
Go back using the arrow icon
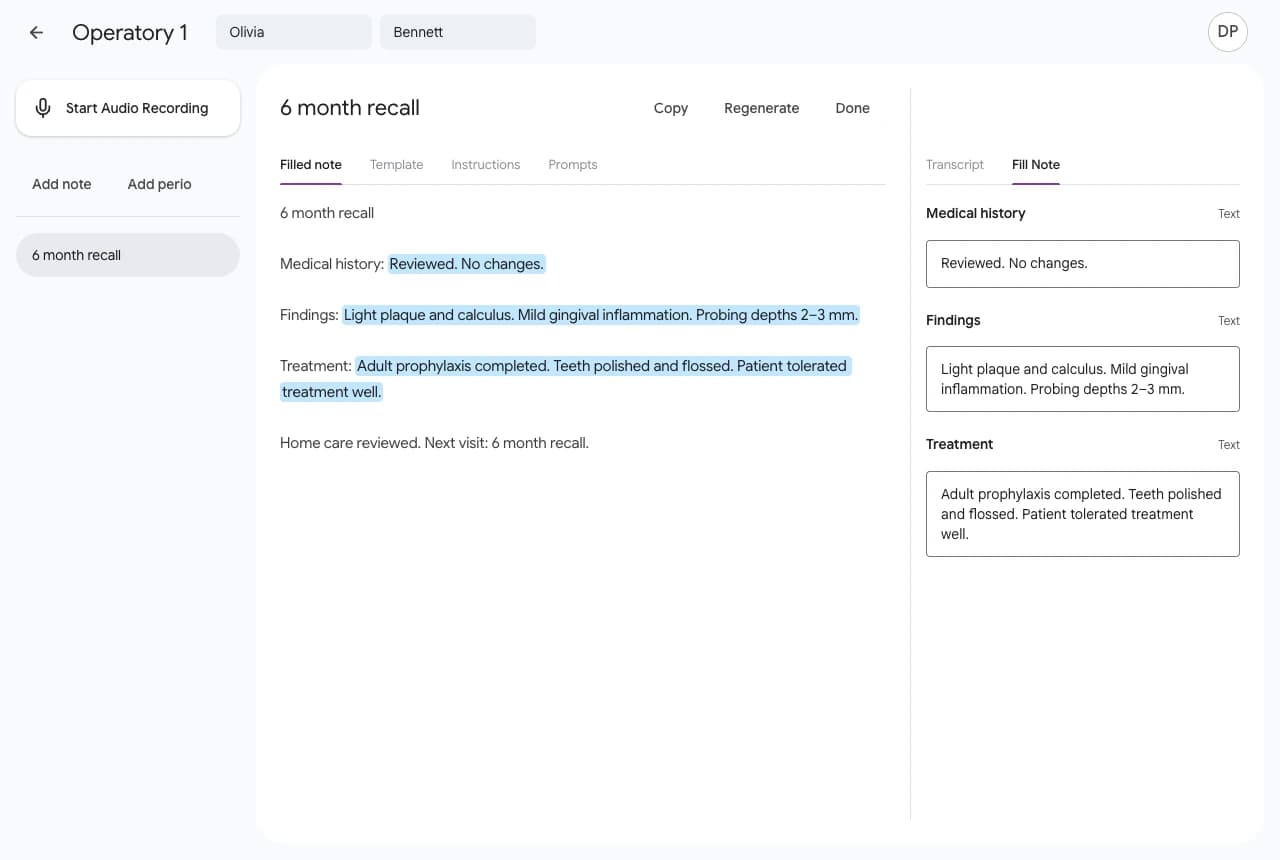[x=37, y=32]
